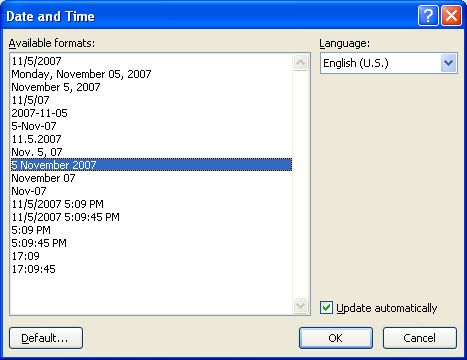Pick the 2007-11-05 format
The width and height of the screenshot is (467, 360).
pyautogui.click(x=151, y=113)
